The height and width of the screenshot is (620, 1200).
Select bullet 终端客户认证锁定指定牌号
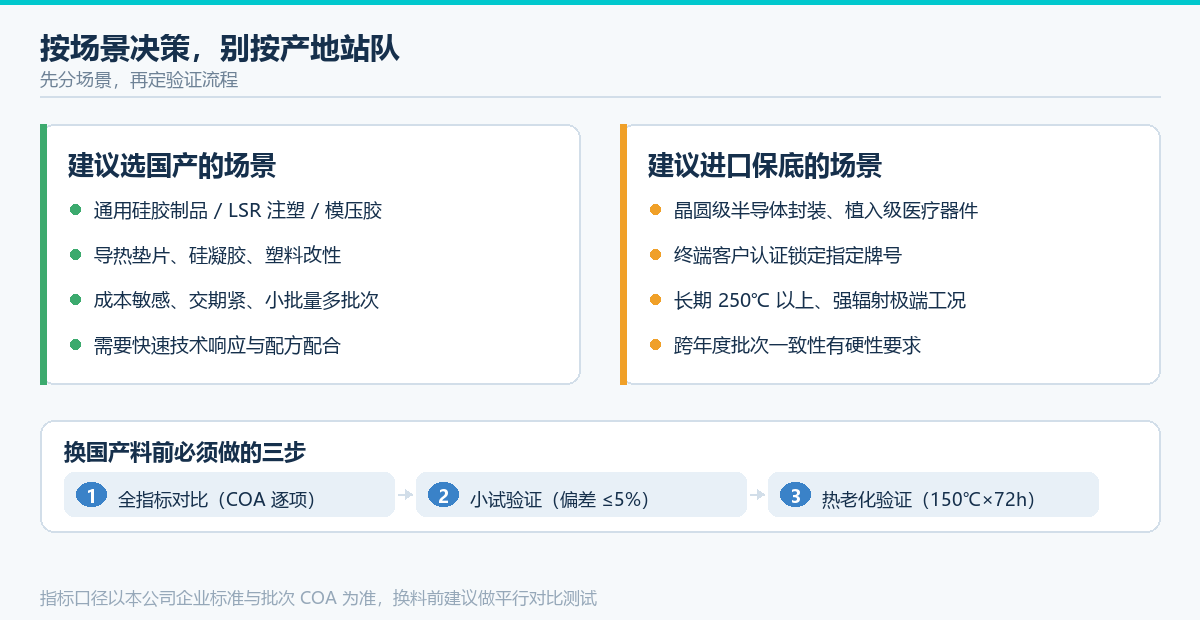[788, 256]
